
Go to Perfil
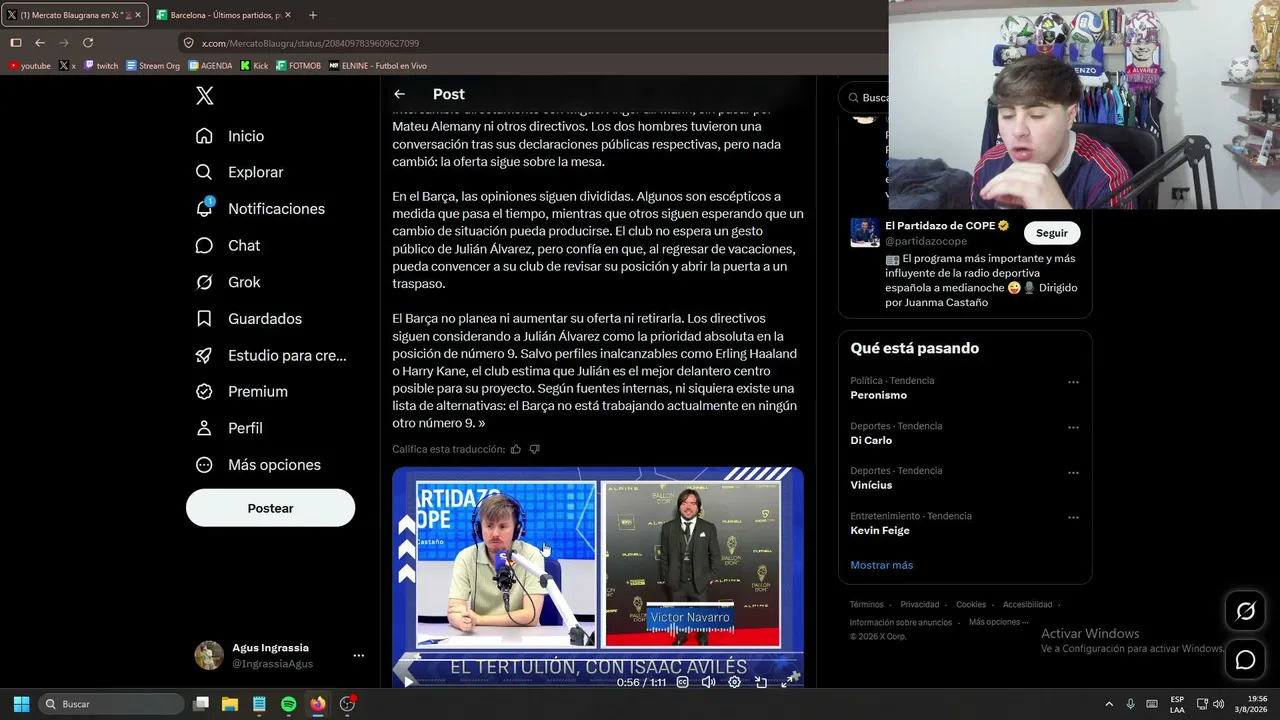(x=229, y=428)
